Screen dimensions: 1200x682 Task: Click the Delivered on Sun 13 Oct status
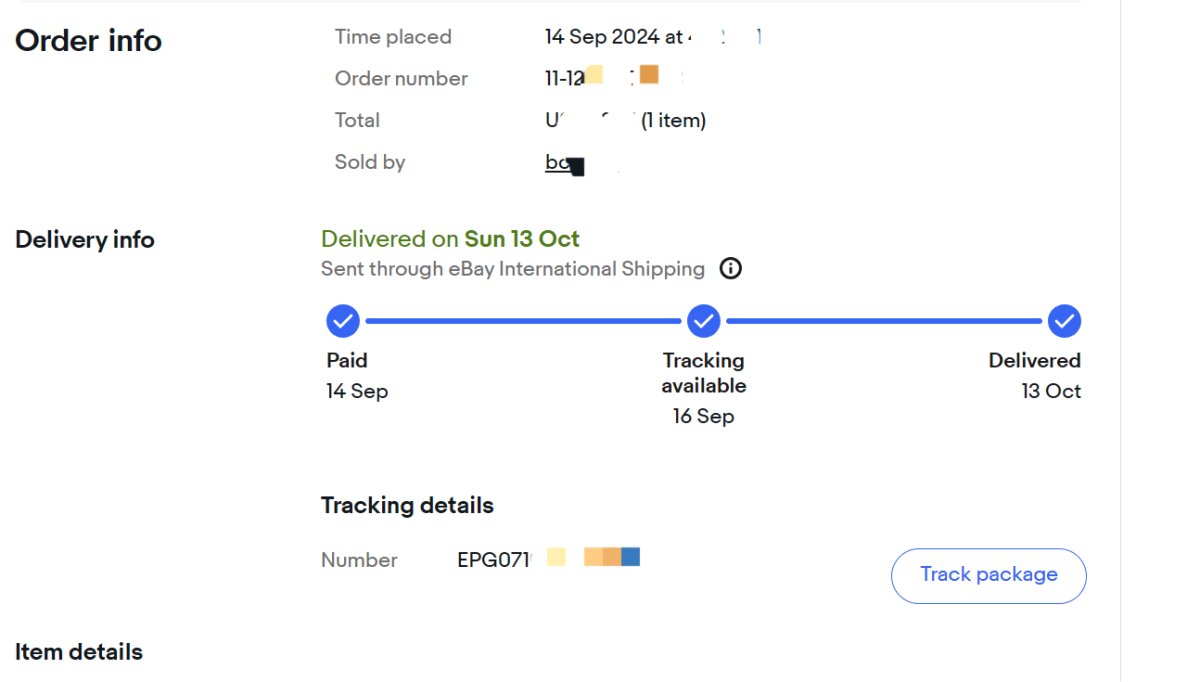click(450, 239)
